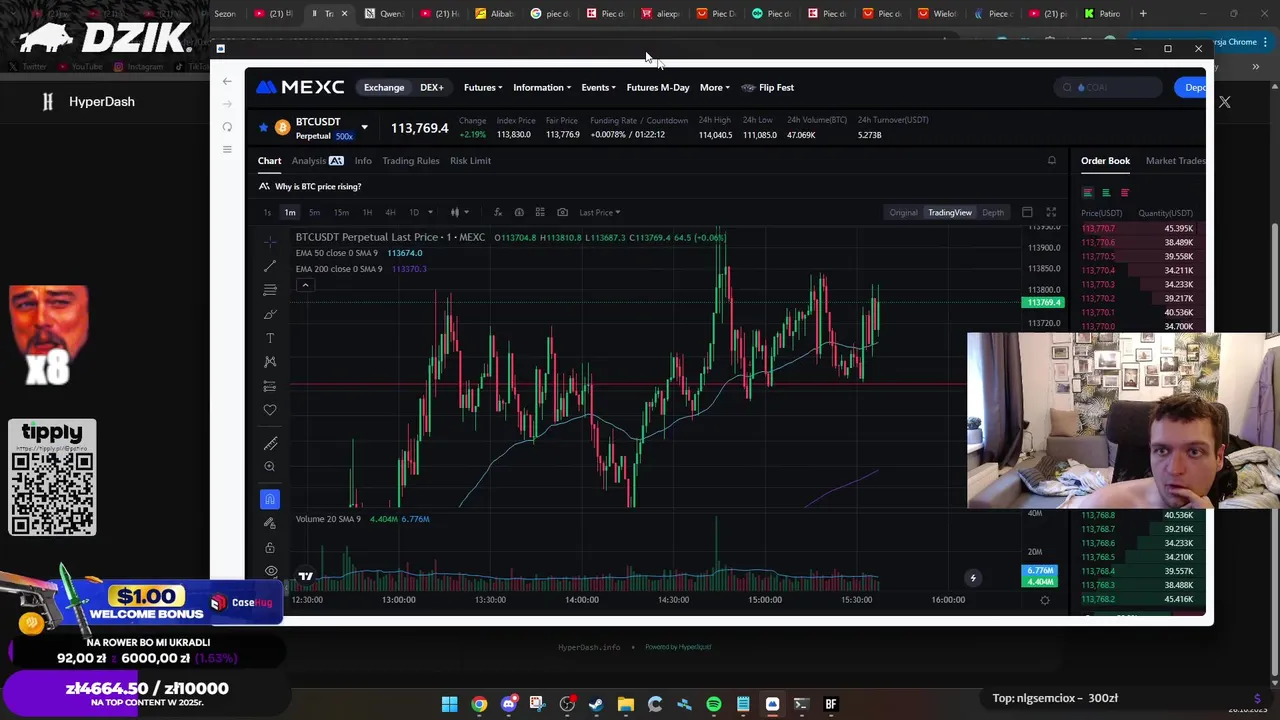The height and width of the screenshot is (720, 1280).
Task: Select the 1m timeframe
Action: tap(290, 212)
